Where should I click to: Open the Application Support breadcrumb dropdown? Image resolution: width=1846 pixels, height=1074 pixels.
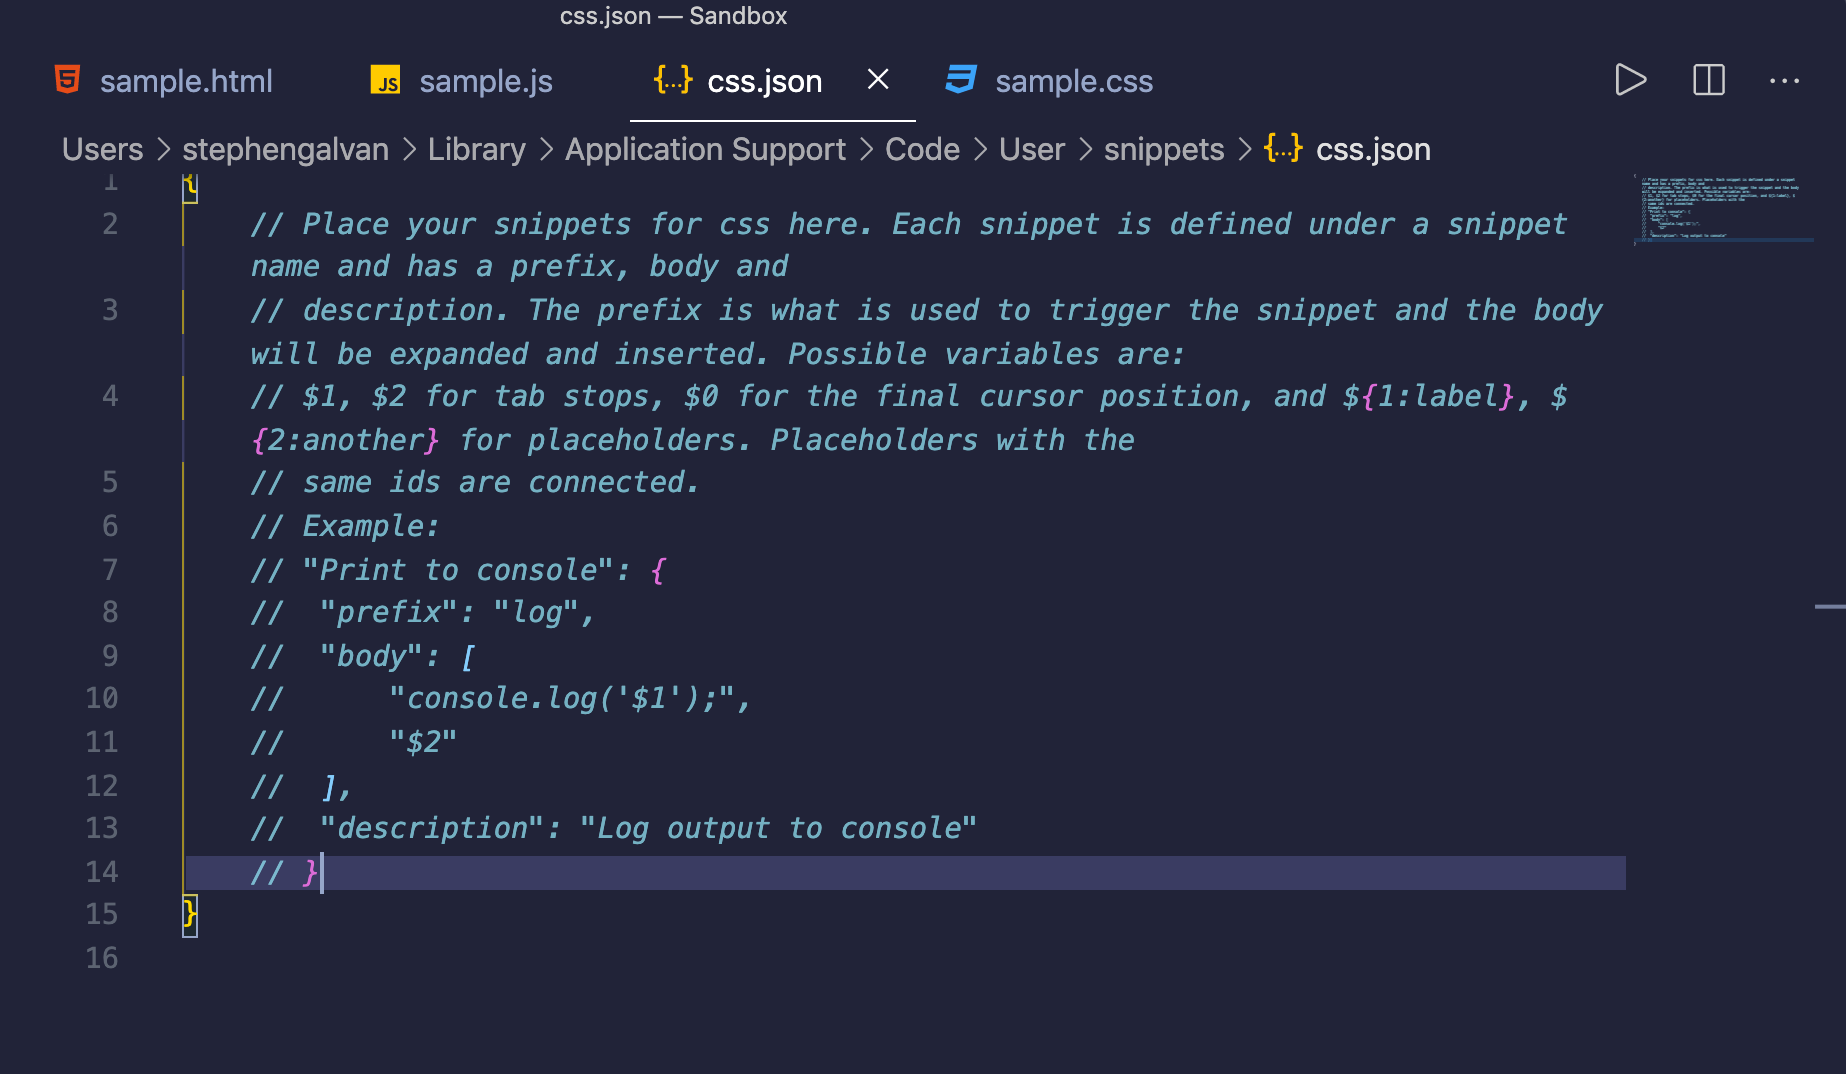705,149
